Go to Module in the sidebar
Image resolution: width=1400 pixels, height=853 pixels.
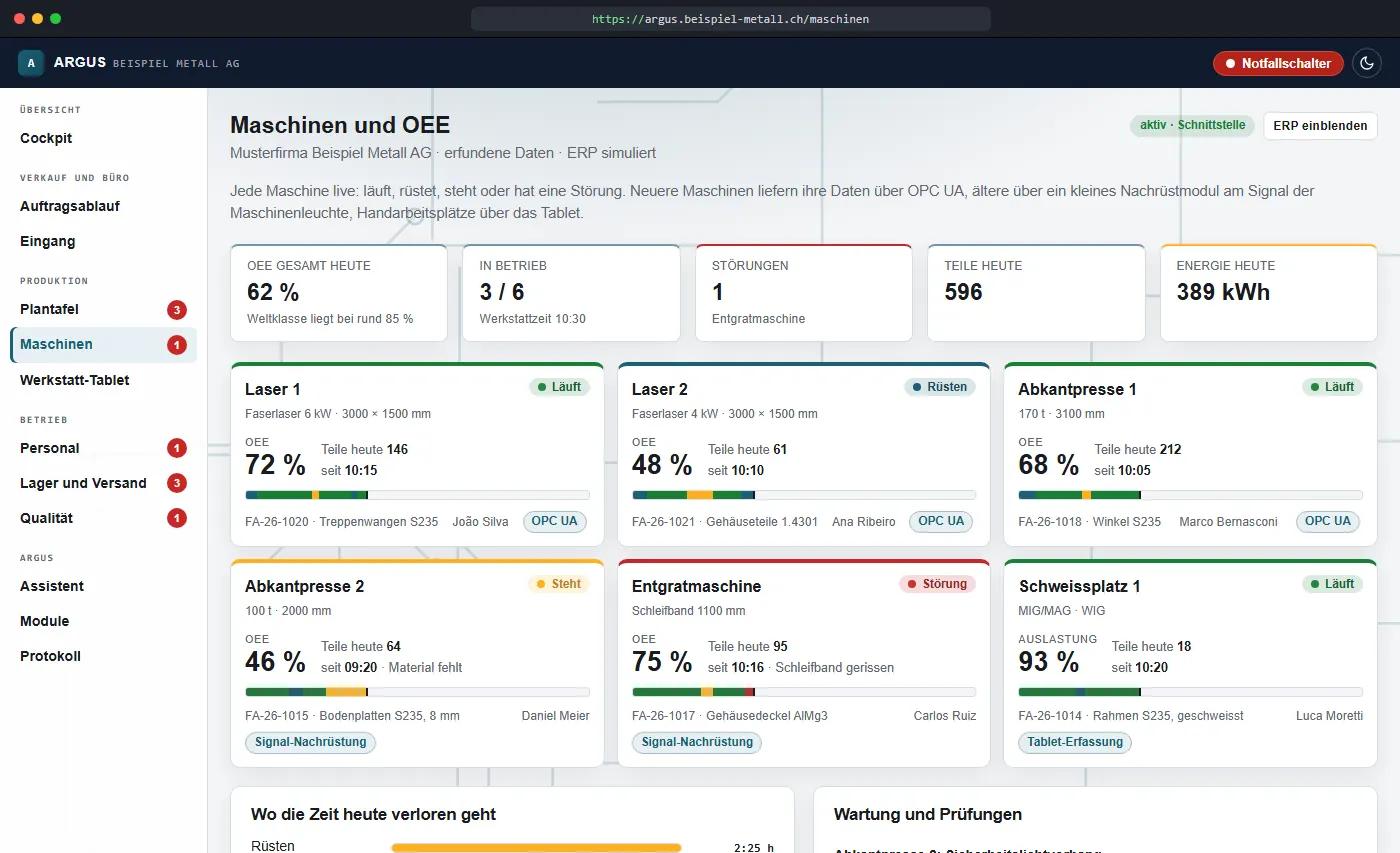coord(103,621)
